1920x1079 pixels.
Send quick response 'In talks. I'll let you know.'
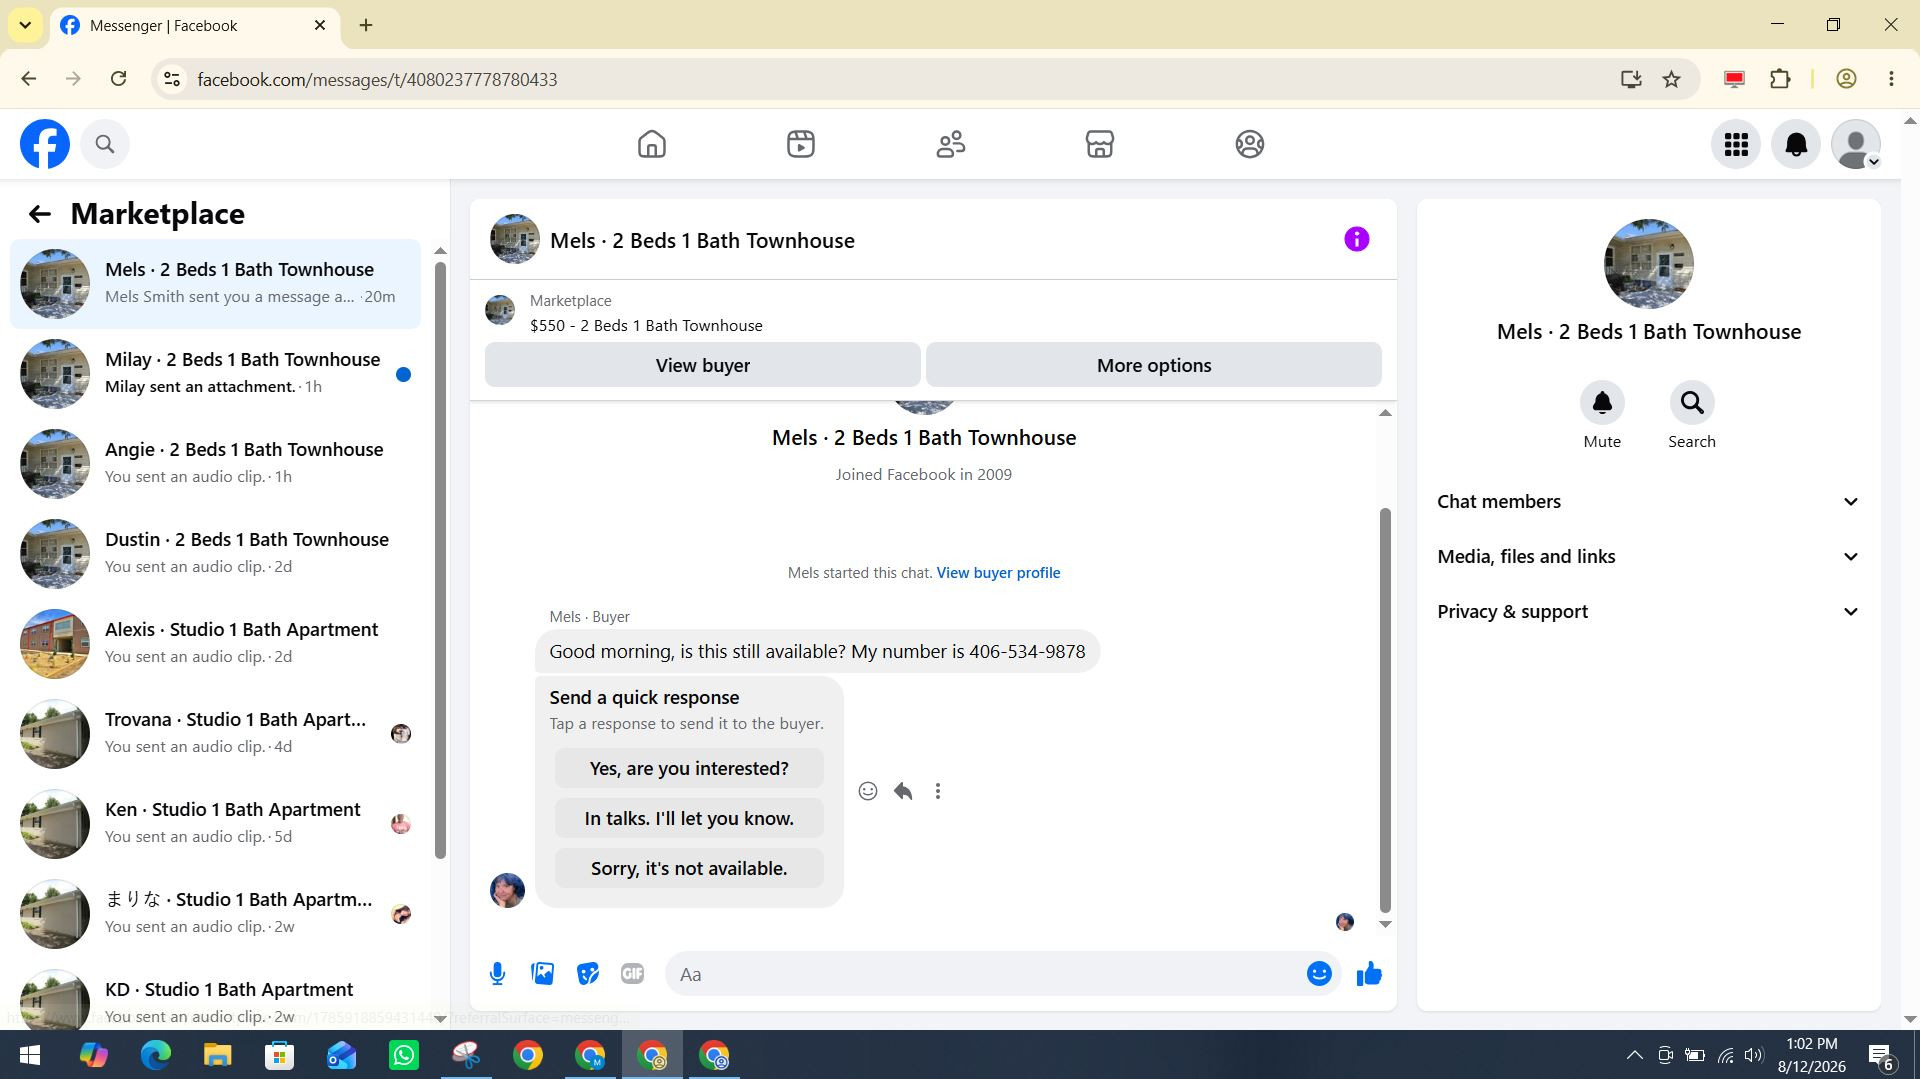689,818
